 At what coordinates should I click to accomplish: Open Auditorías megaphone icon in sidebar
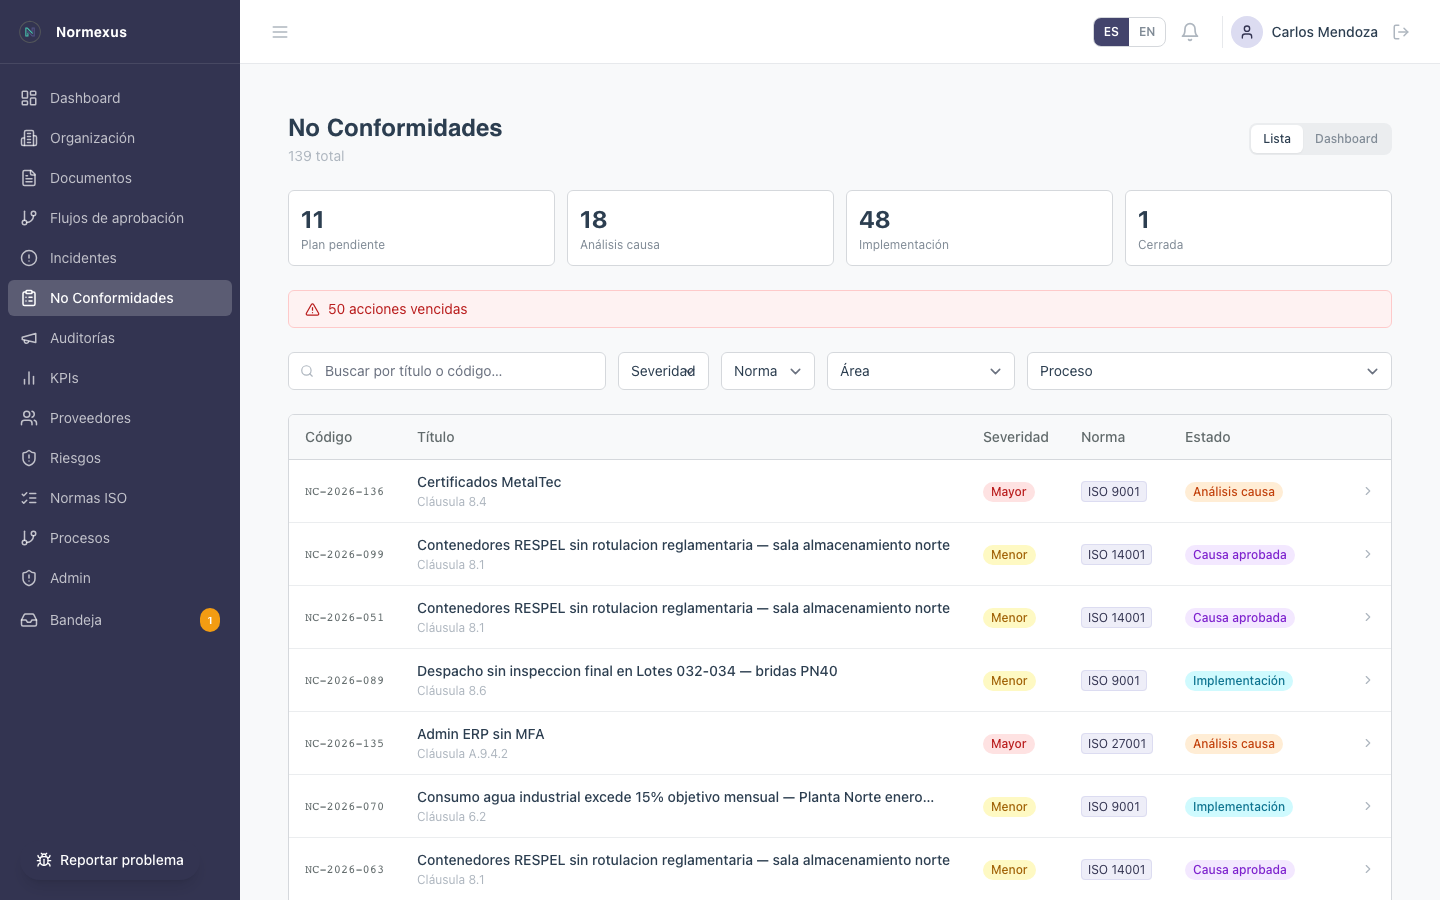point(29,338)
